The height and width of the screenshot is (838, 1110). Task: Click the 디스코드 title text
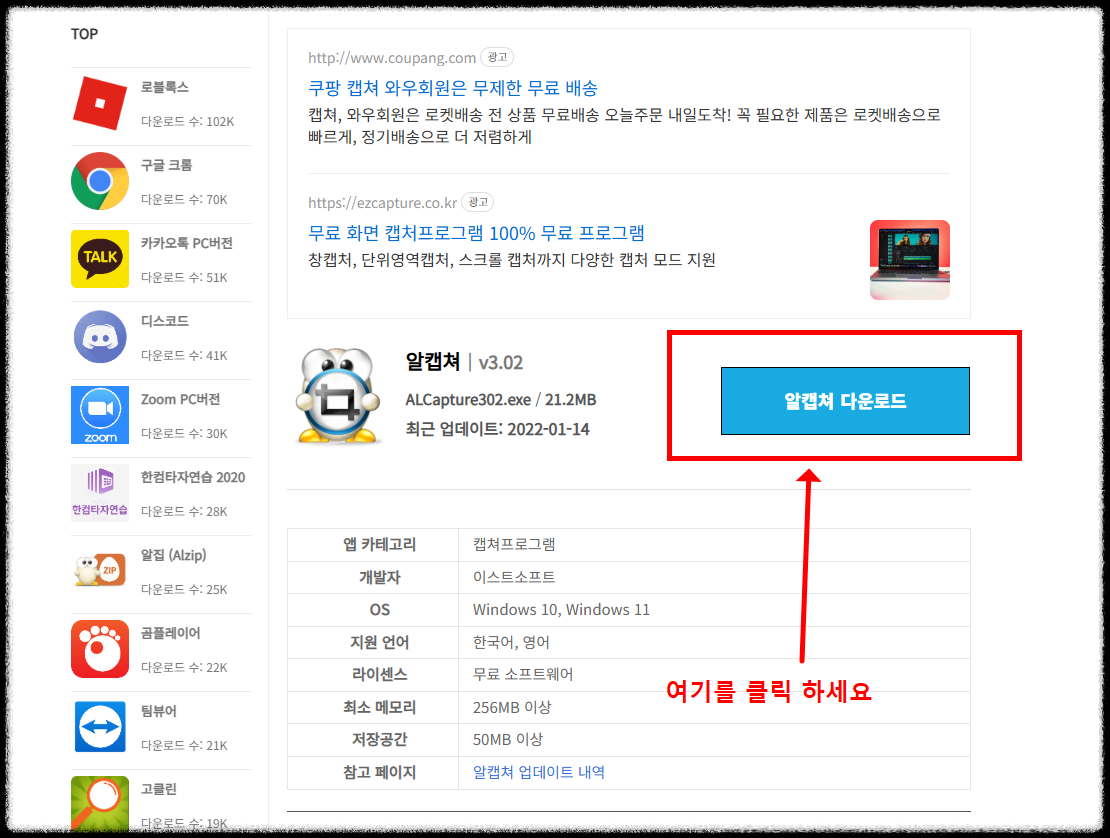[x=165, y=321]
